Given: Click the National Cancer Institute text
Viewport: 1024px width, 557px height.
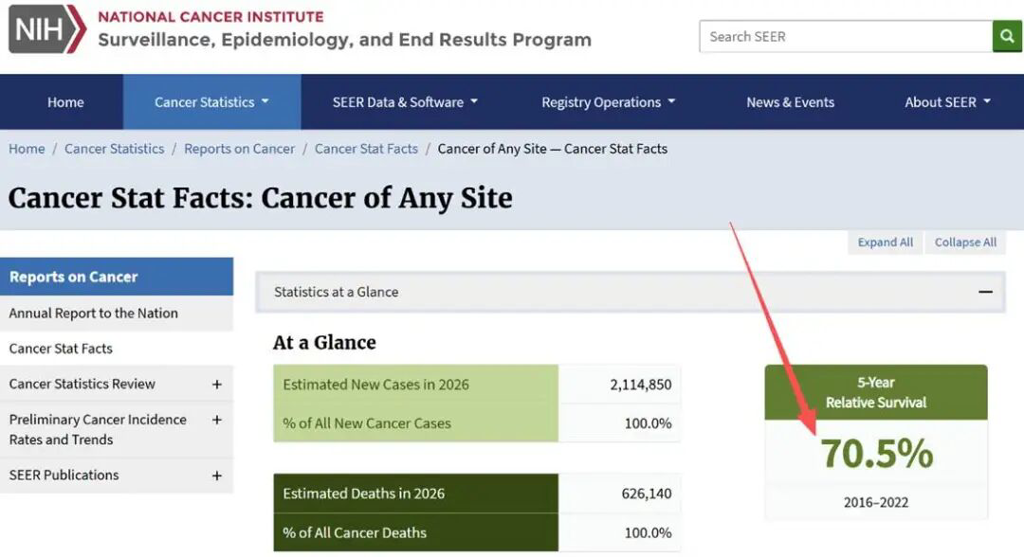Looking at the screenshot, I should [x=211, y=16].
